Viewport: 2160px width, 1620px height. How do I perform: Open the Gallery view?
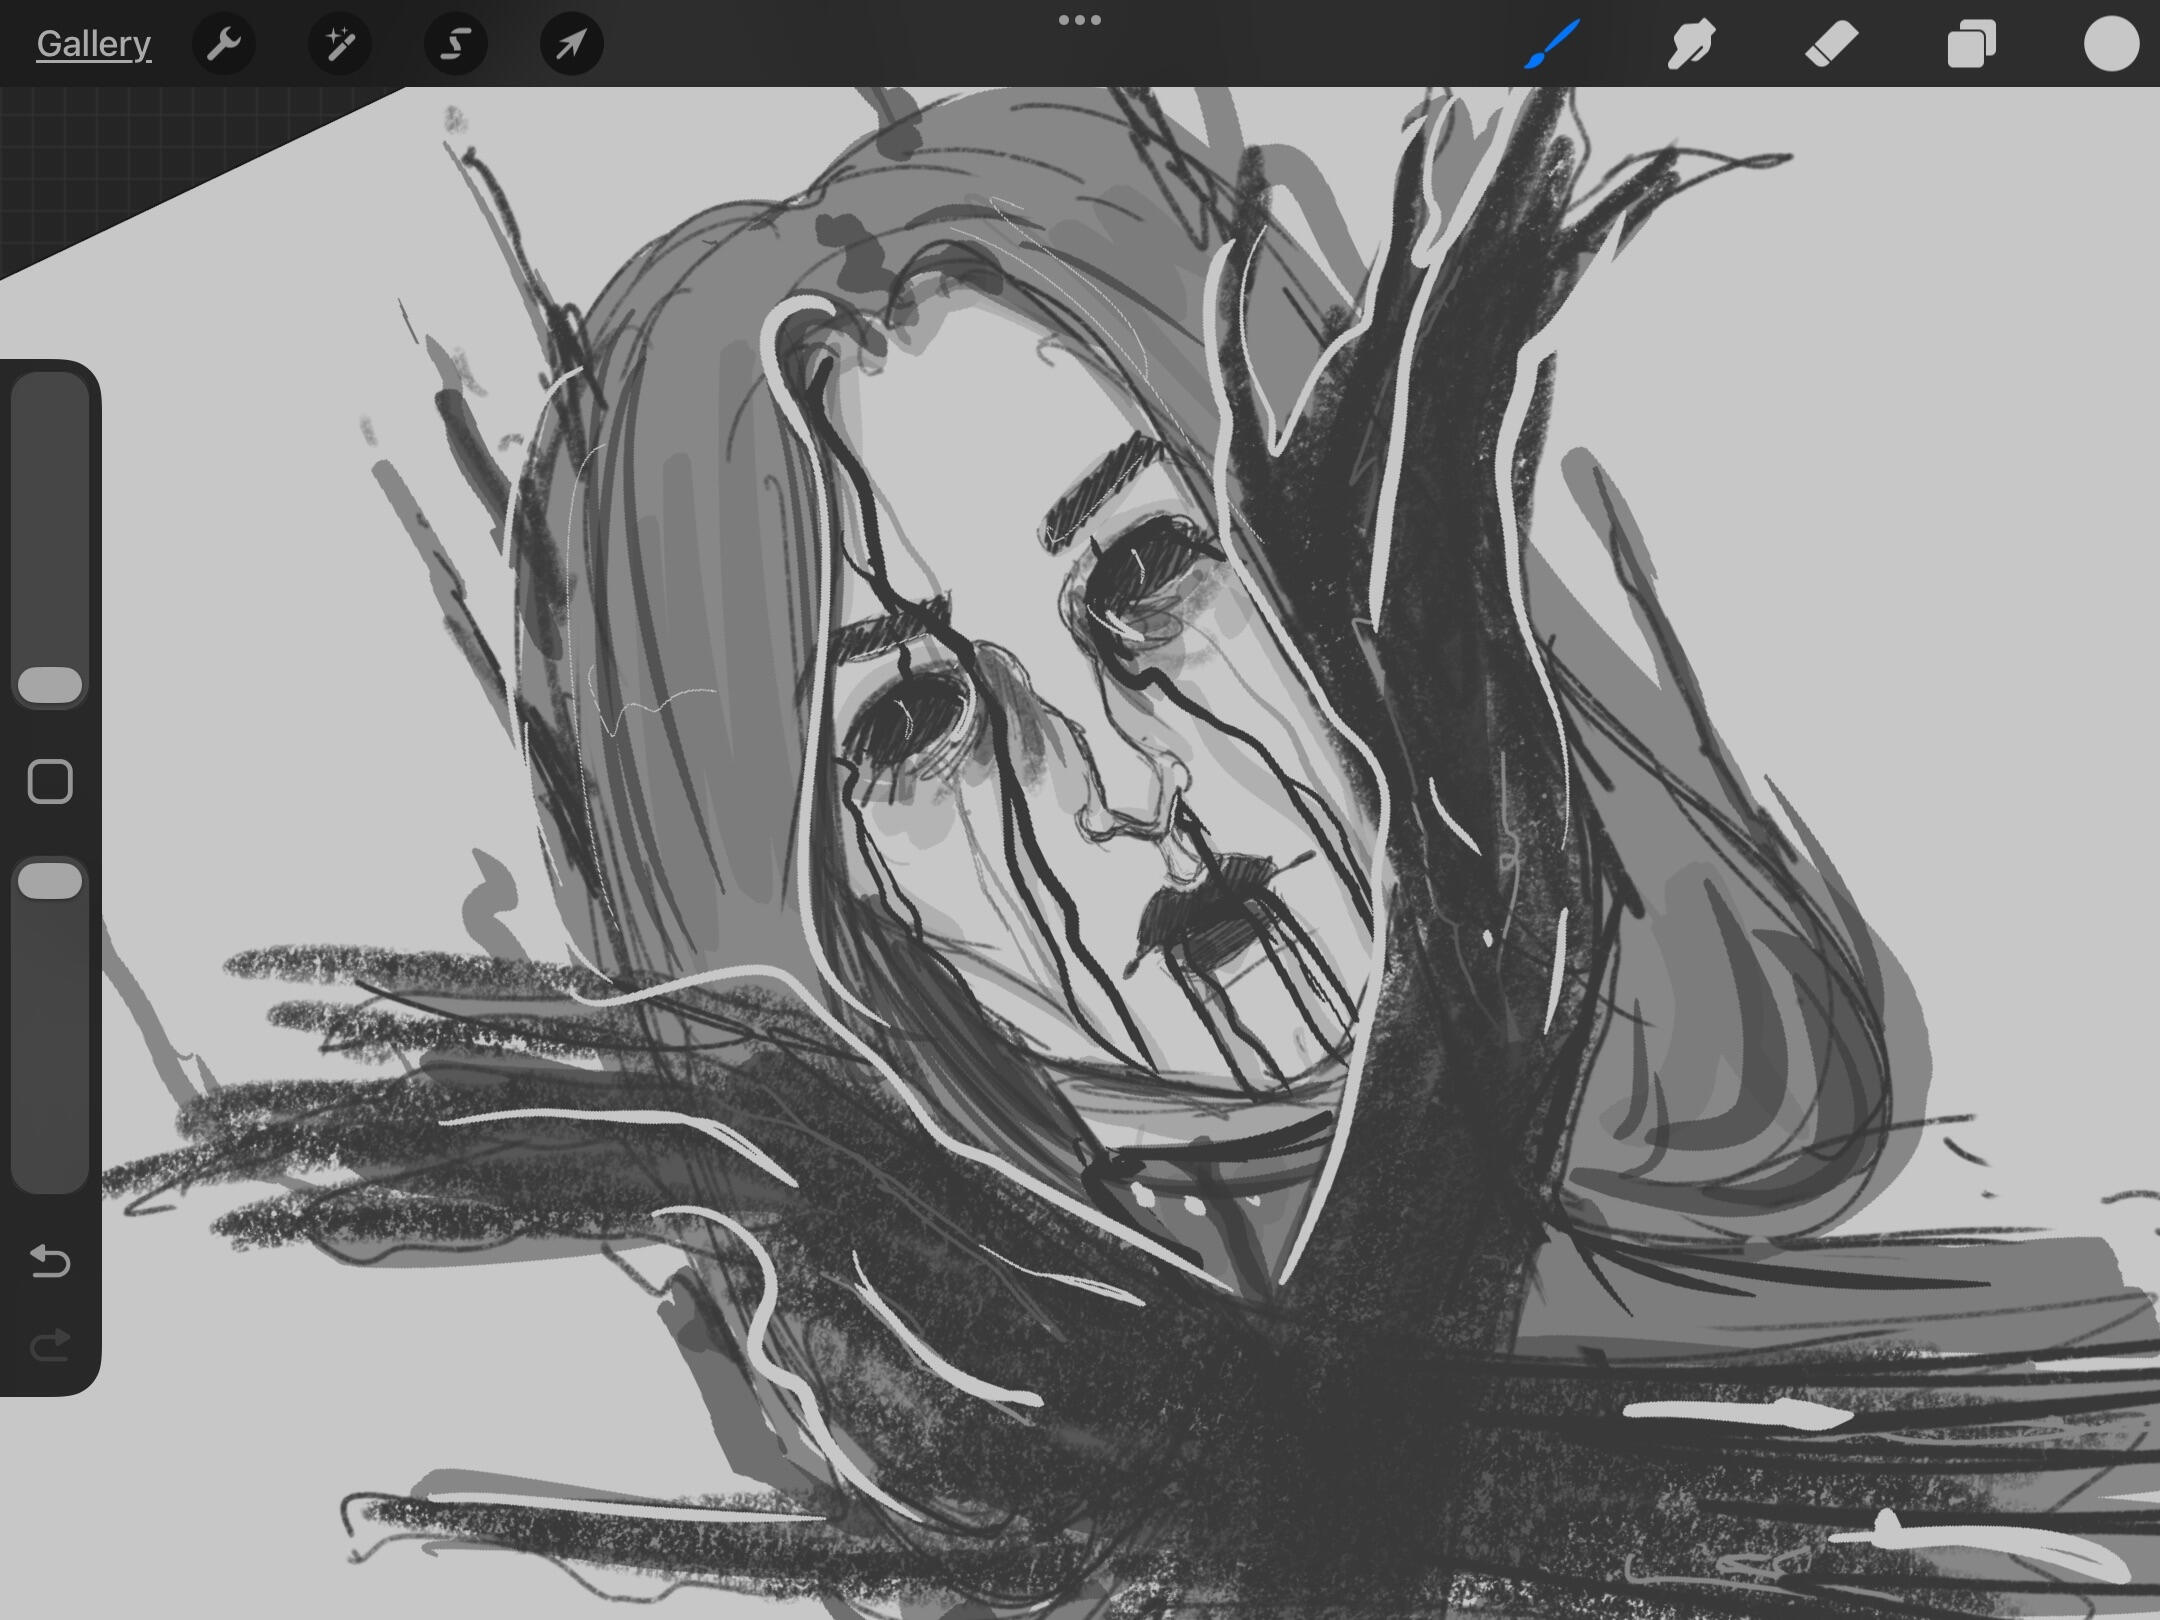pyautogui.click(x=93, y=44)
